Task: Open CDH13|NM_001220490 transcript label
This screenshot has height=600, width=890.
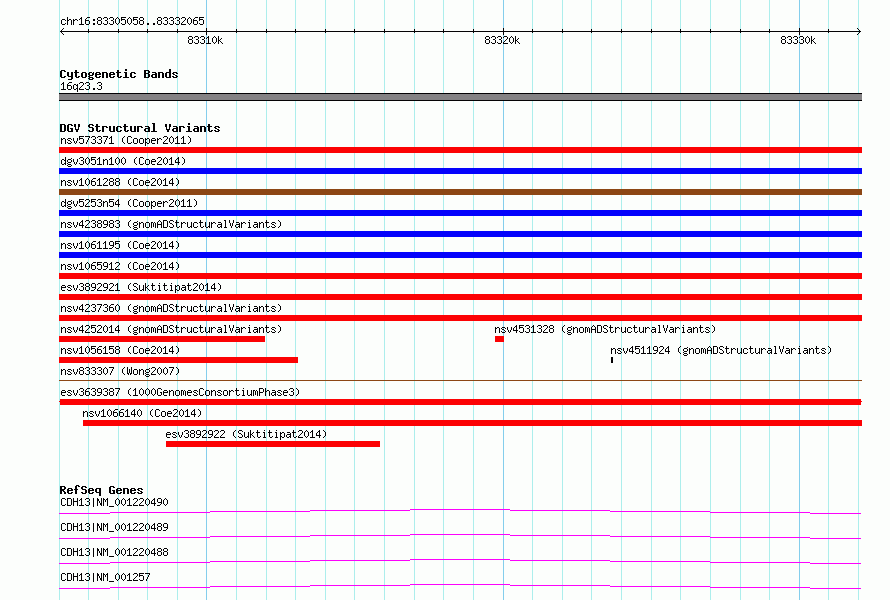Action: 114,502
